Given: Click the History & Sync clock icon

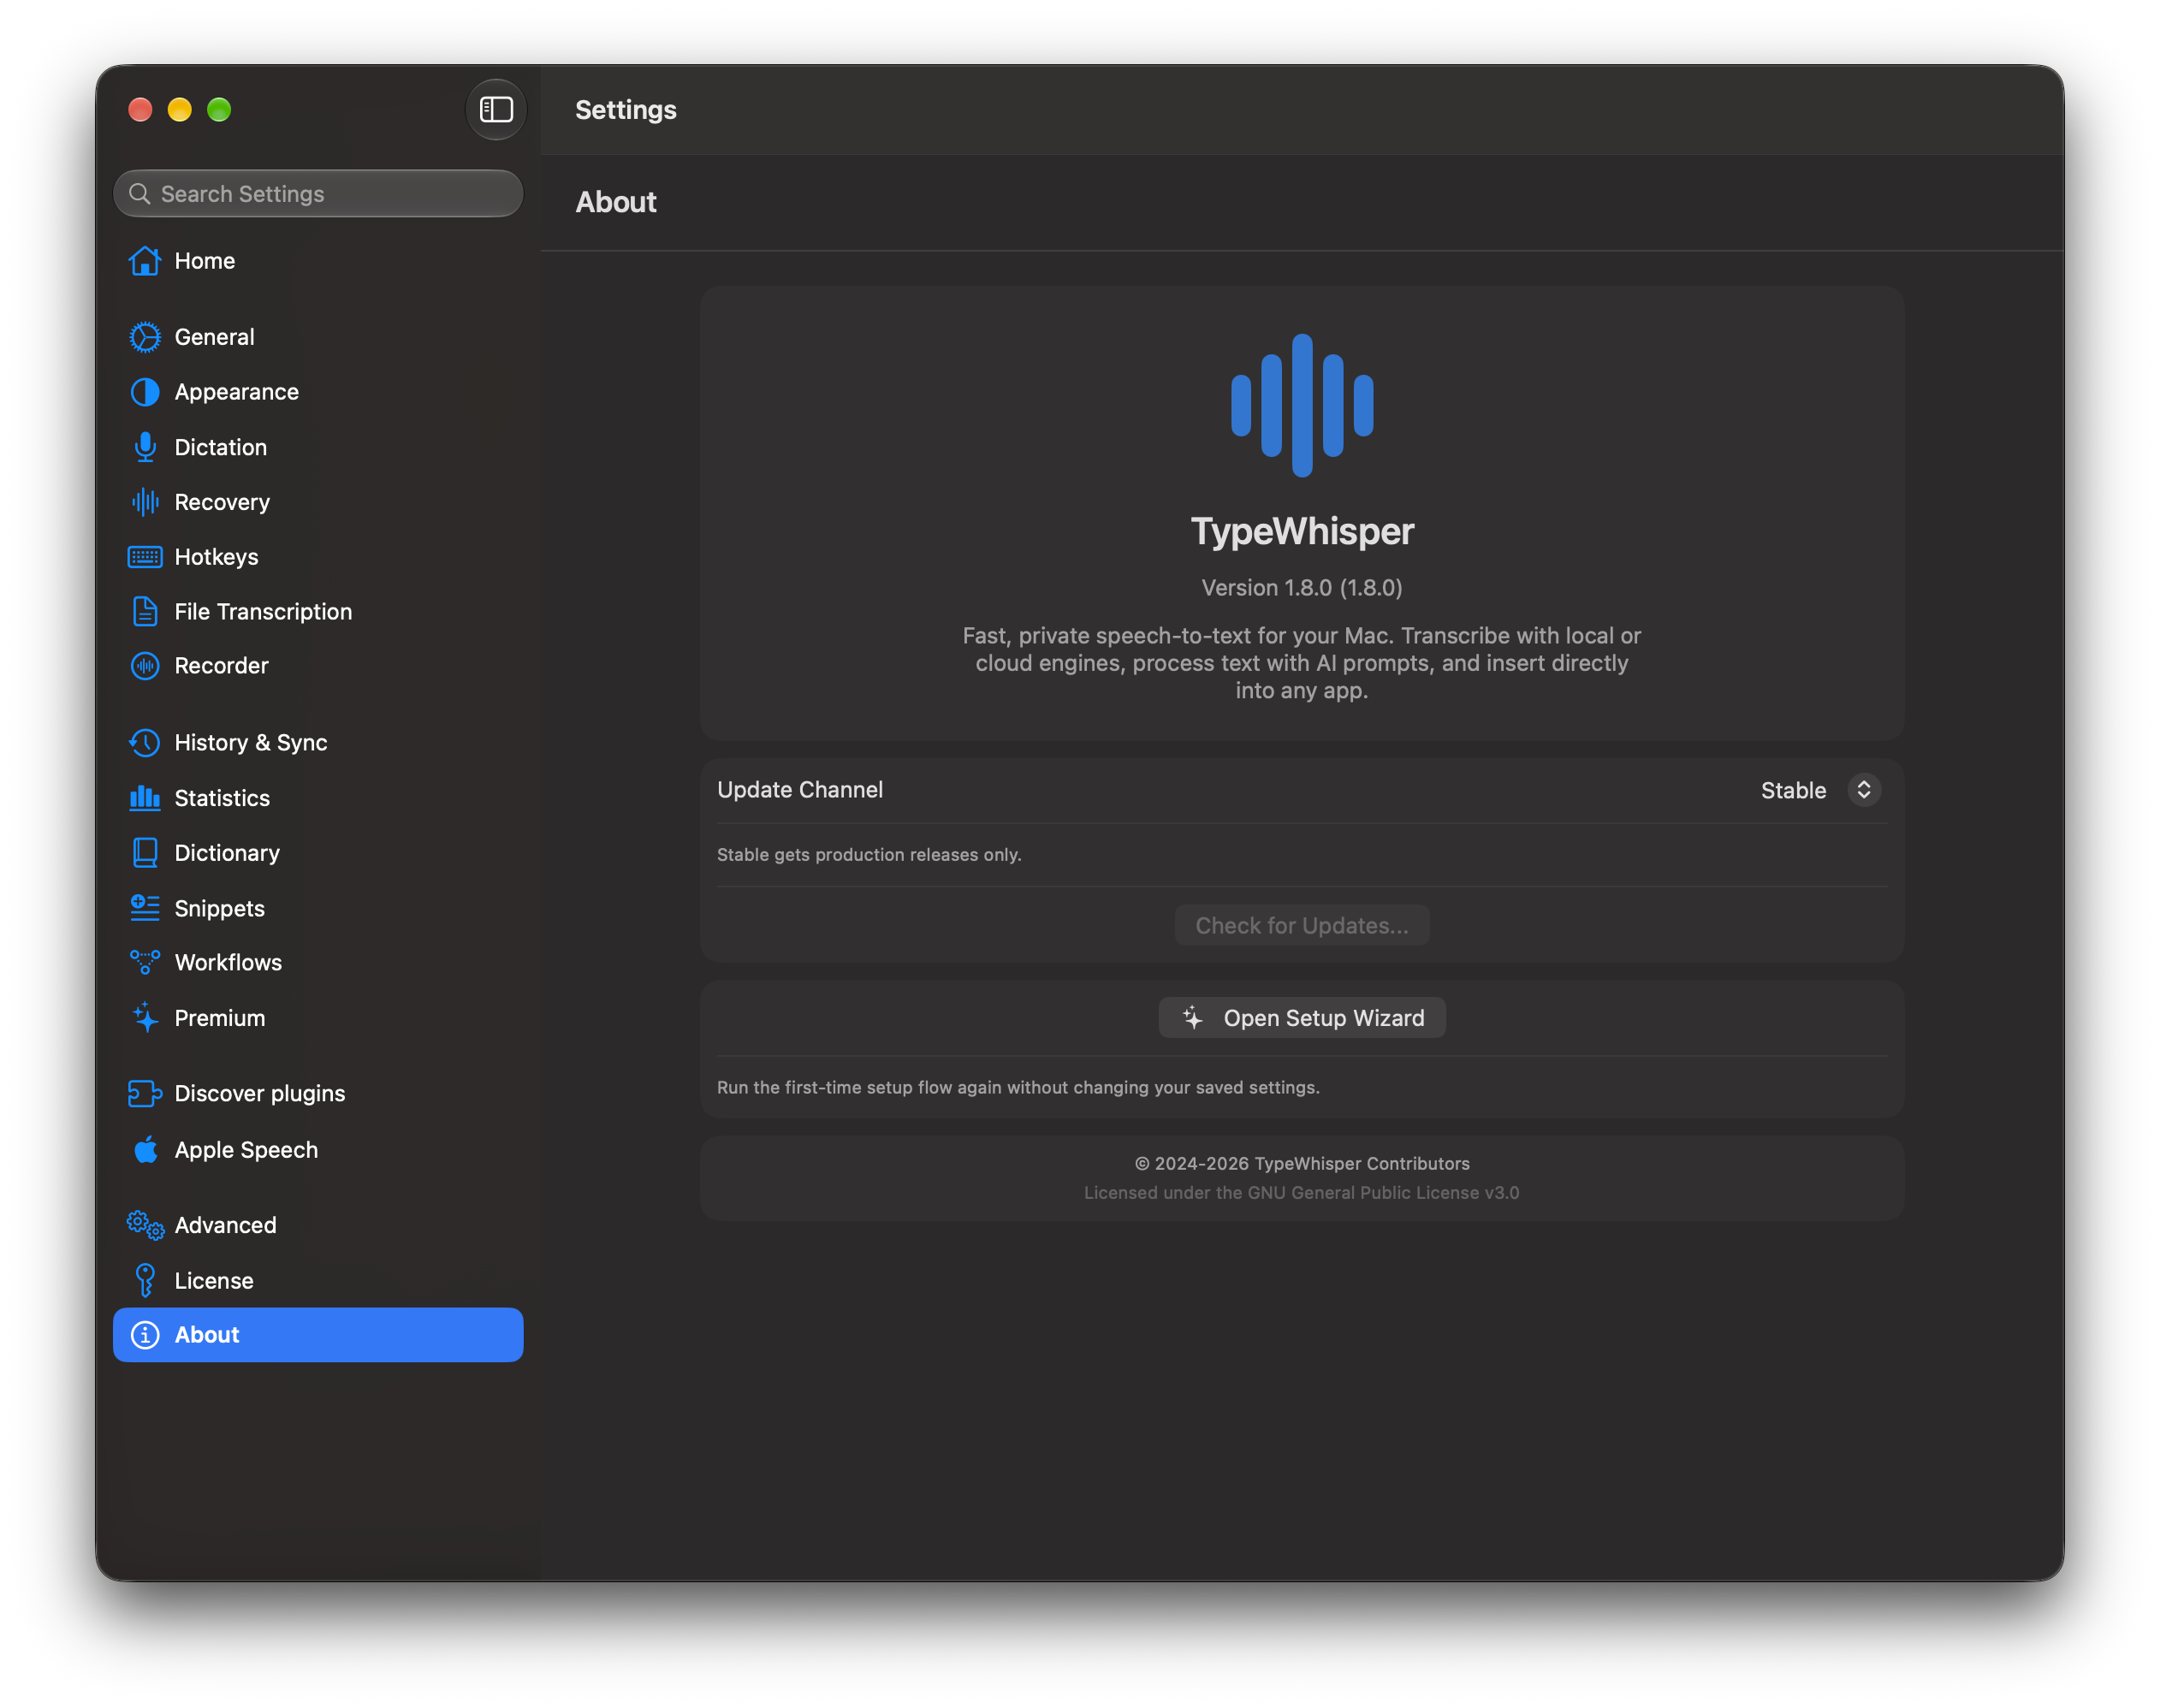Looking at the screenshot, I should coord(145,743).
